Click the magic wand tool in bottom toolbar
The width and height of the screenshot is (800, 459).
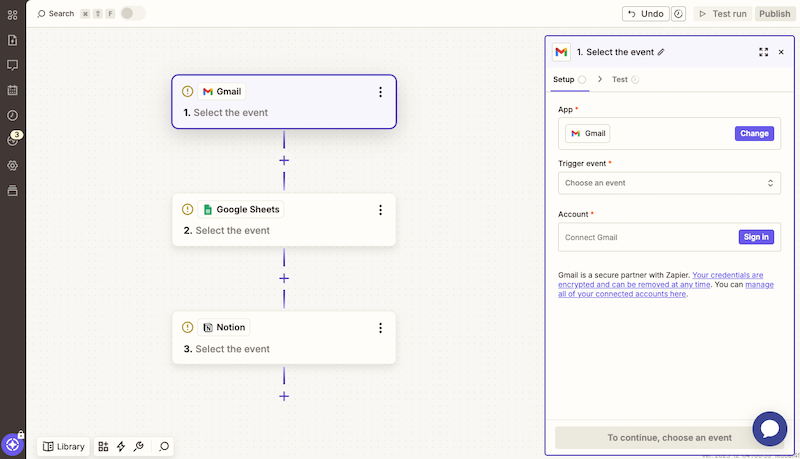click(x=138, y=446)
